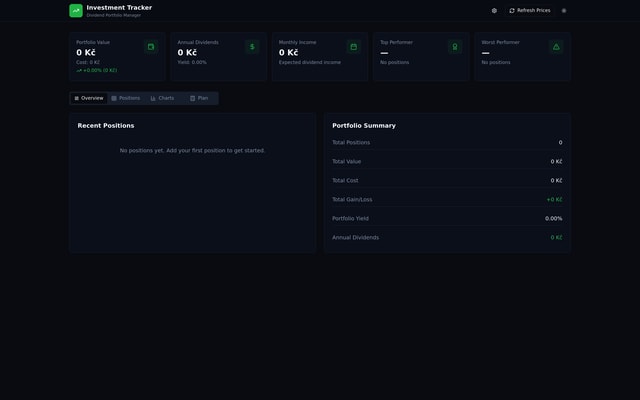Click the warning triangle on Worst Performer card
This screenshot has height=400, width=640.
click(556, 46)
